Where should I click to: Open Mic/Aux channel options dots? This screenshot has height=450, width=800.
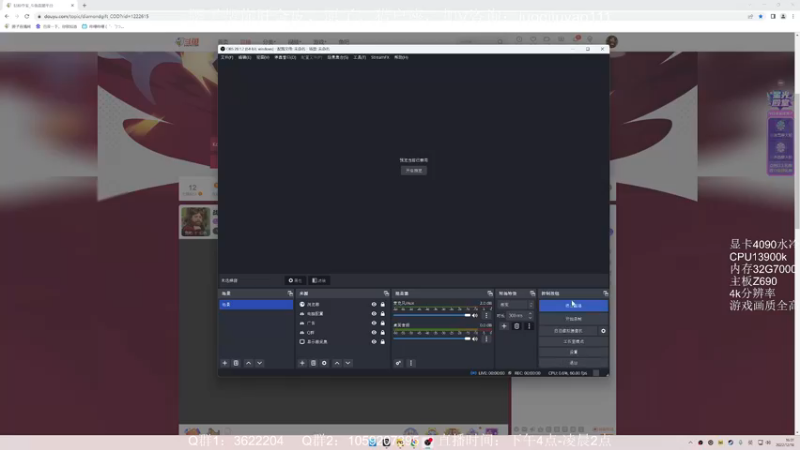pyautogui.click(x=486, y=315)
